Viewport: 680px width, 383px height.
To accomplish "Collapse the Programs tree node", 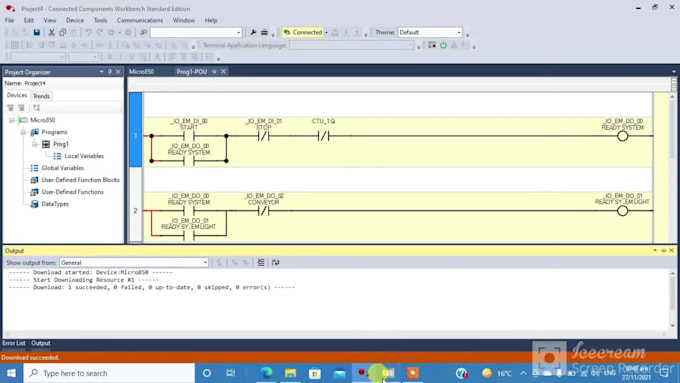I will point(23,132).
